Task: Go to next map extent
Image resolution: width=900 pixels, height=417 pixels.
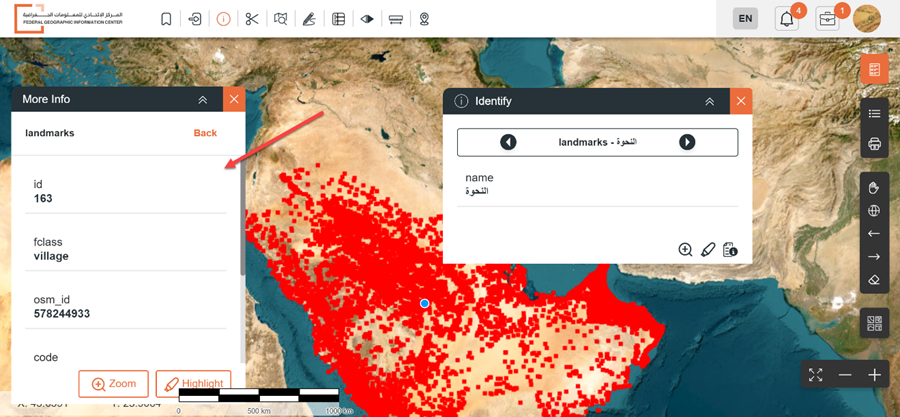Action: tap(874, 256)
